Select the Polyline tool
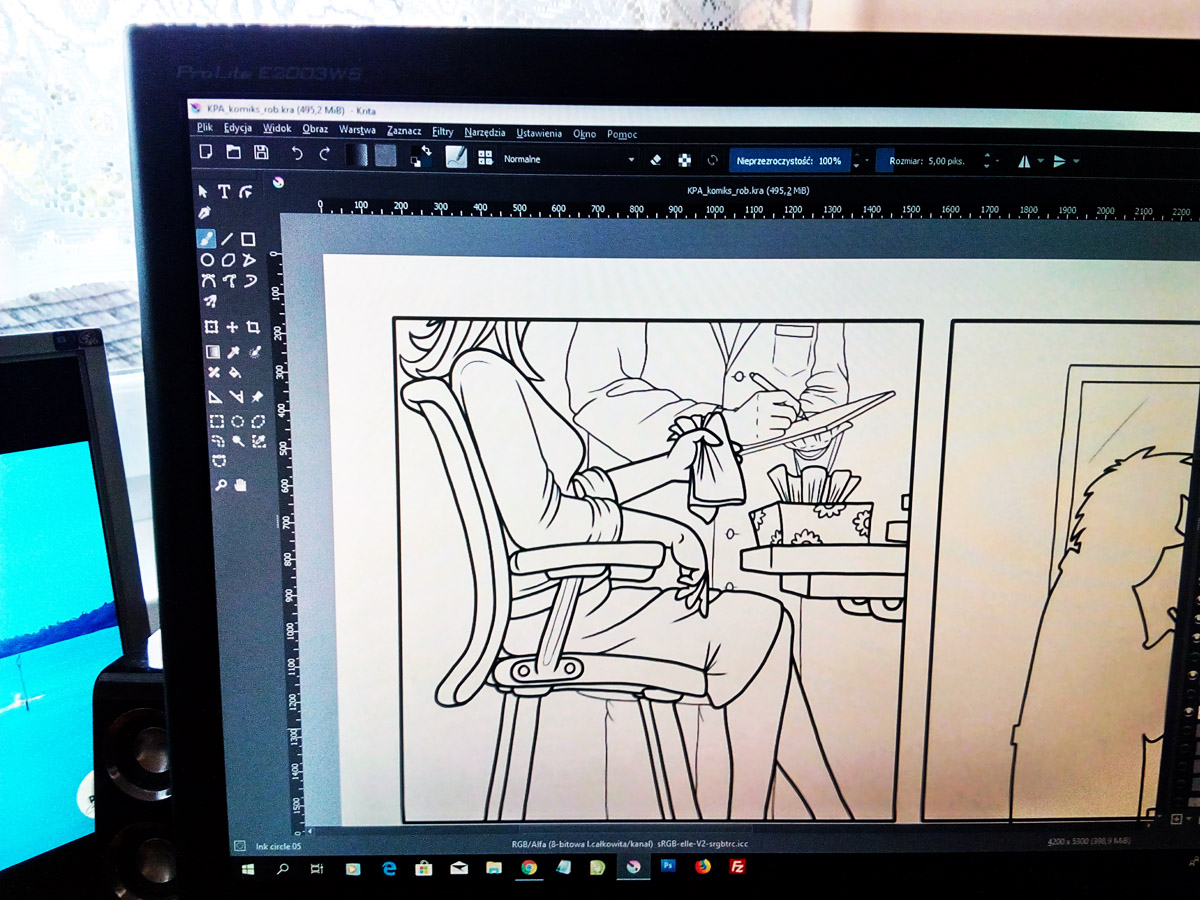Viewport: 1200px width, 900px height. tap(249, 260)
